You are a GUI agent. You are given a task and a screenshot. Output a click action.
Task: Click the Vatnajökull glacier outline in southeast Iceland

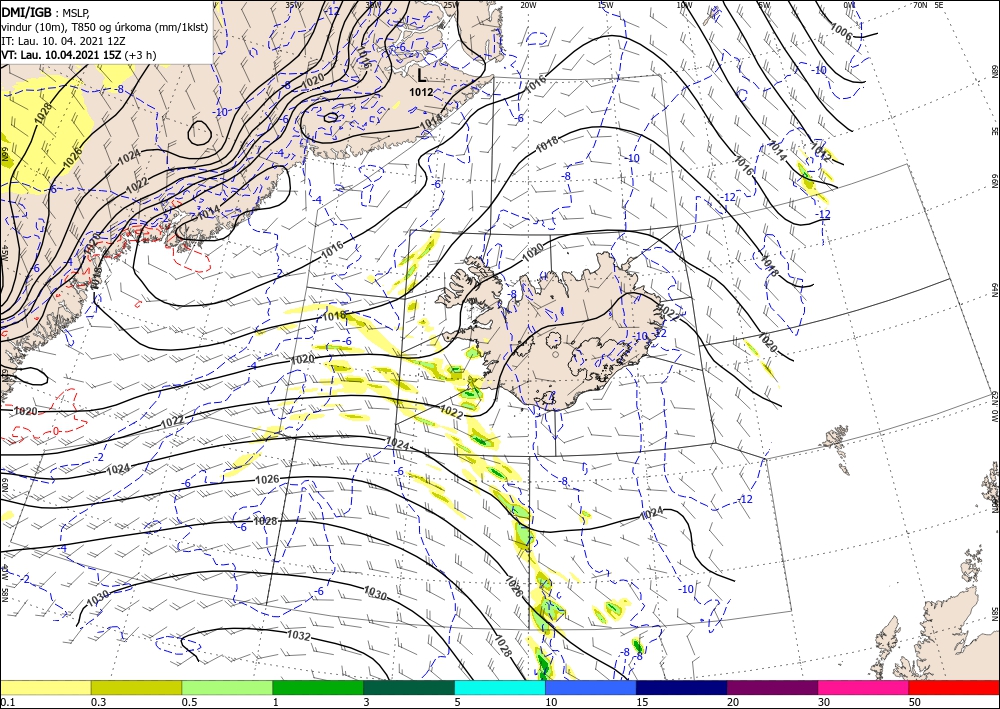point(599,358)
